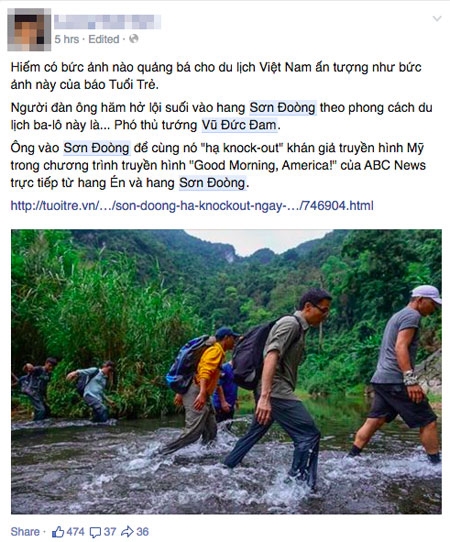Show edit history via 'Edited'
Viewport: 450px width, 542px height.
(104, 39)
